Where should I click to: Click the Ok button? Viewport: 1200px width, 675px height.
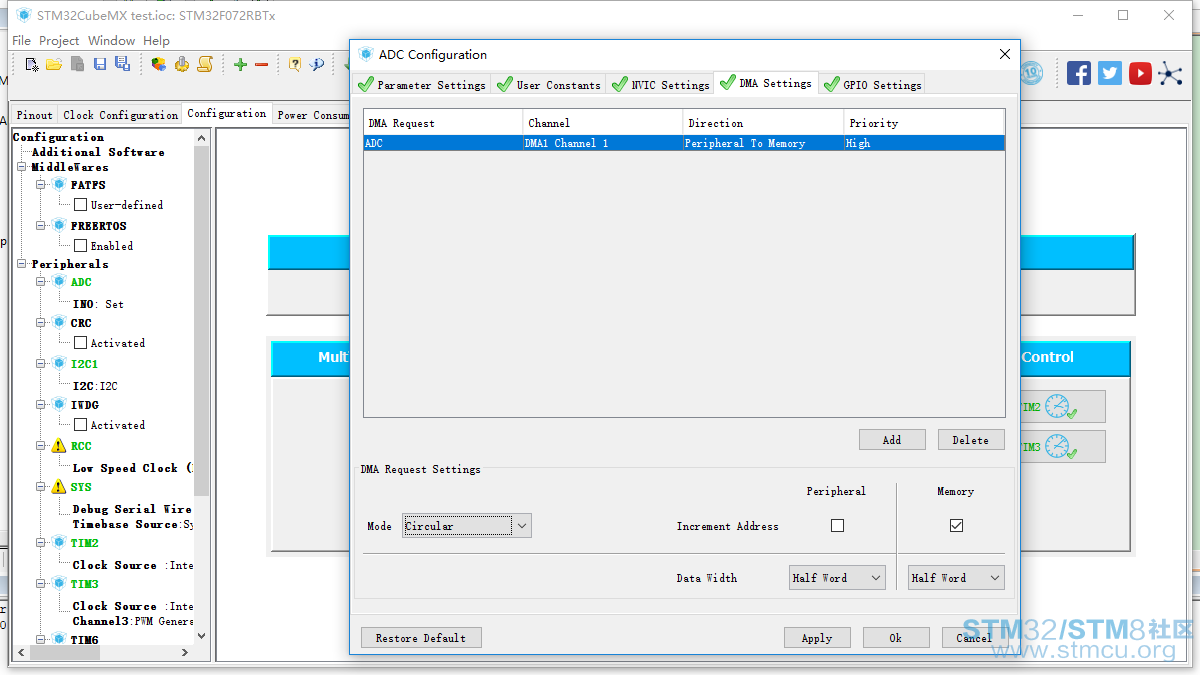(896, 637)
